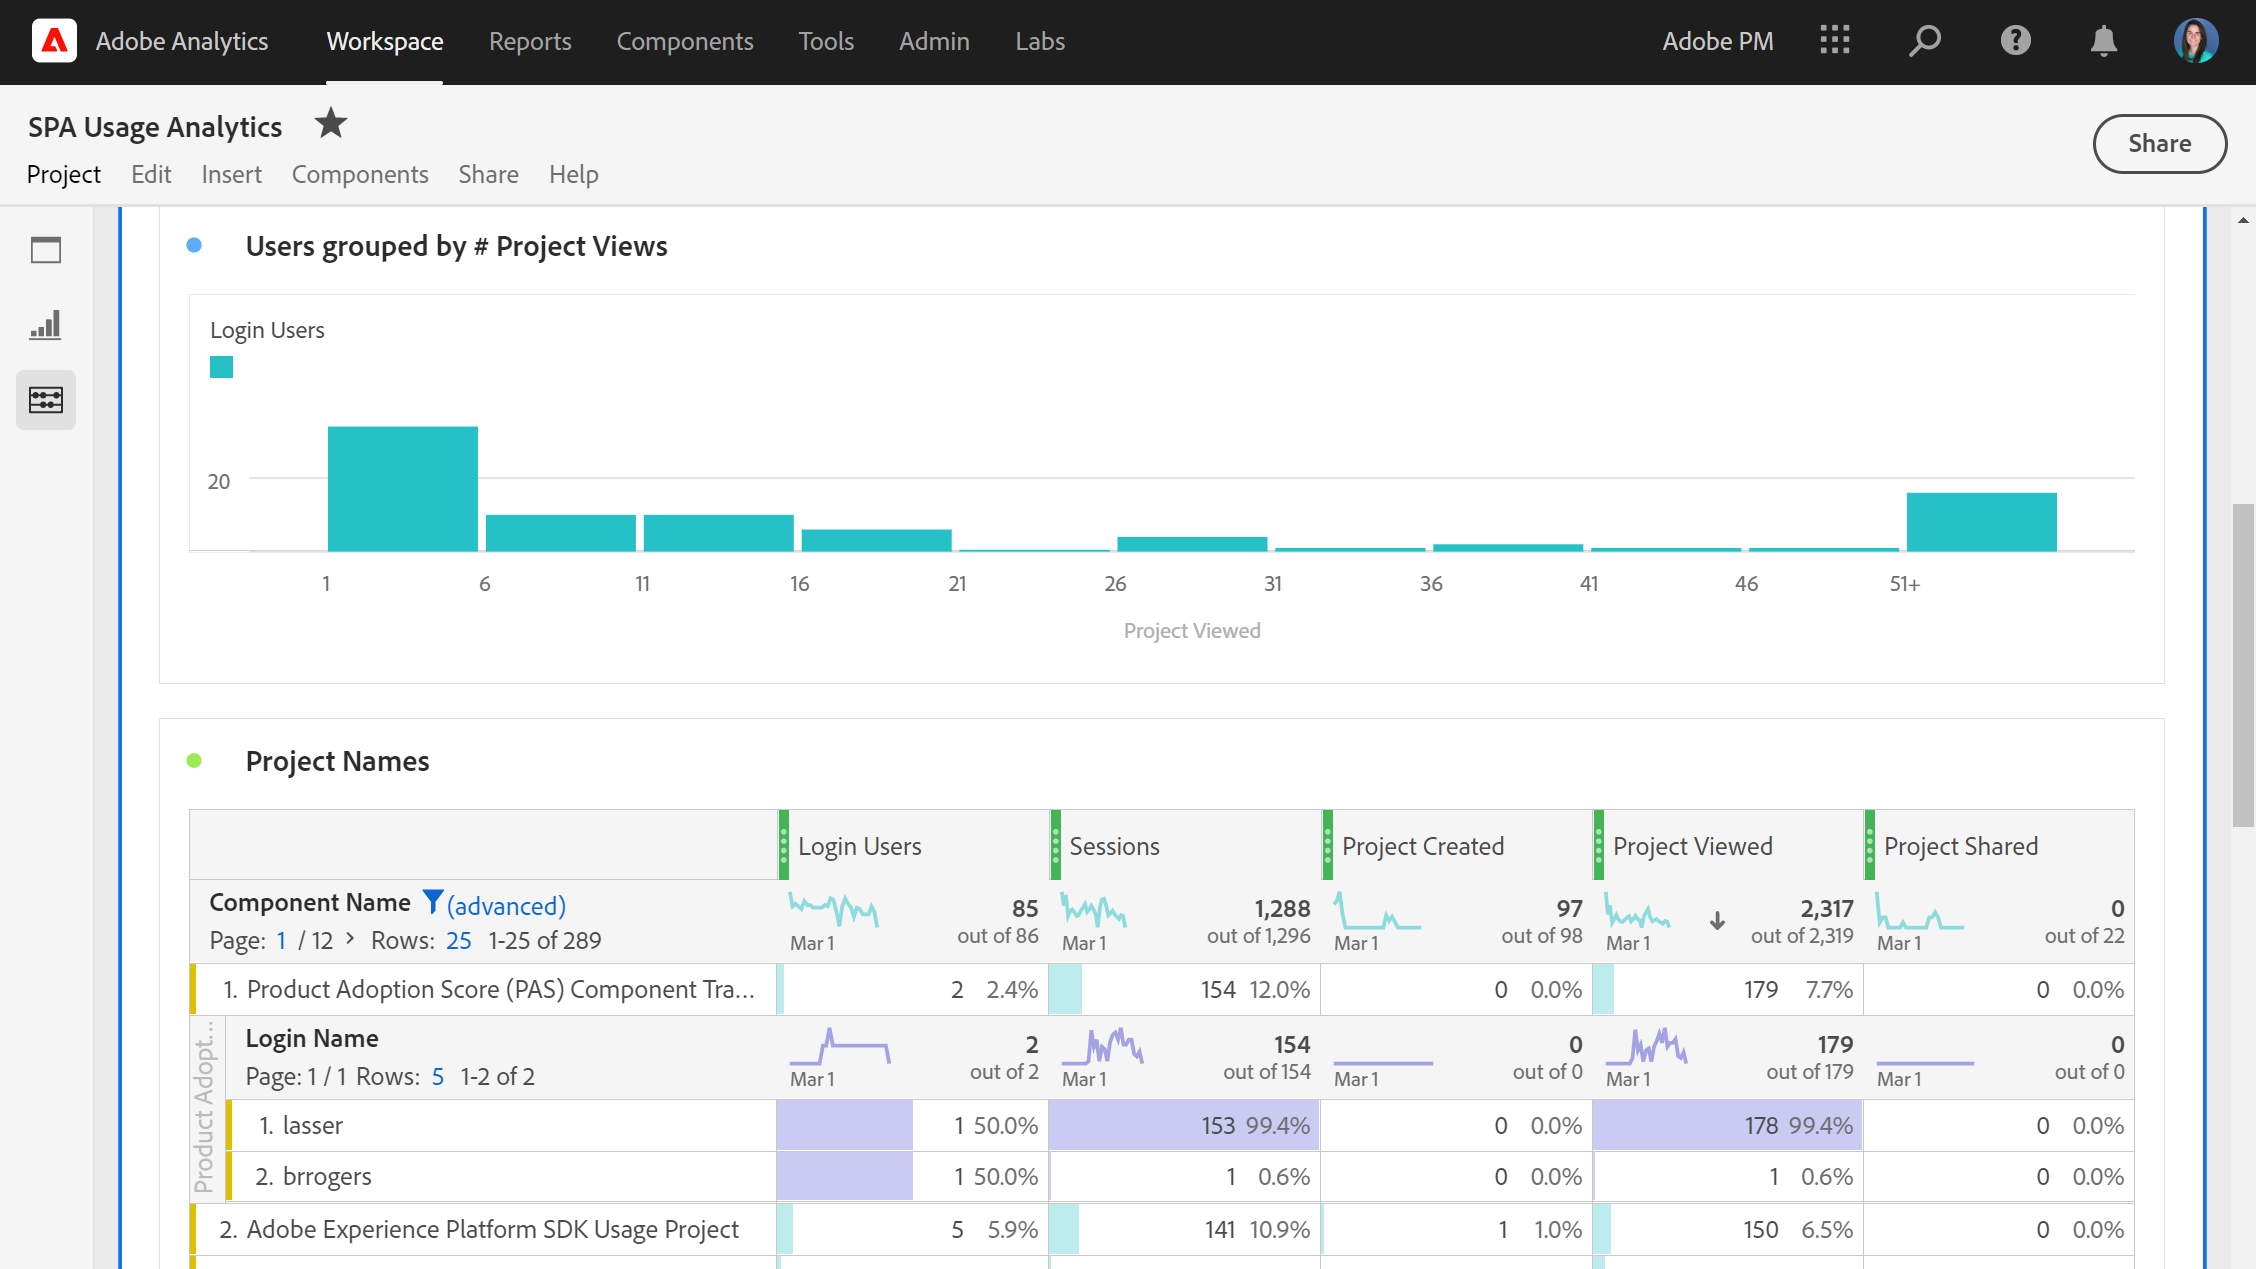Click the filter funnel next to Component Name
The width and height of the screenshot is (2256, 1269).
coord(432,902)
